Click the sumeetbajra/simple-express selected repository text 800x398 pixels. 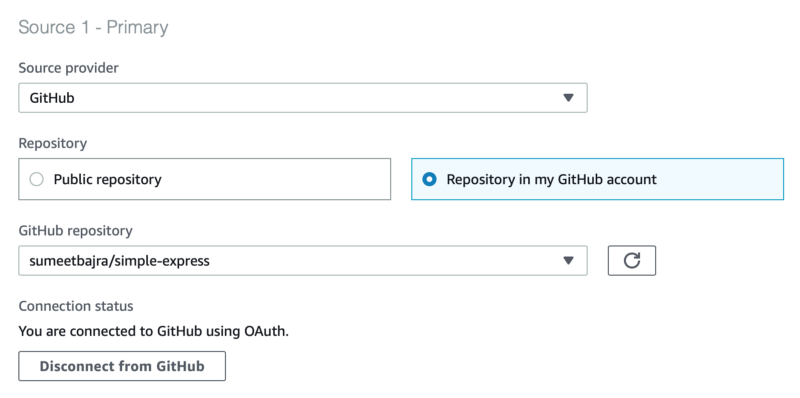click(x=119, y=261)
